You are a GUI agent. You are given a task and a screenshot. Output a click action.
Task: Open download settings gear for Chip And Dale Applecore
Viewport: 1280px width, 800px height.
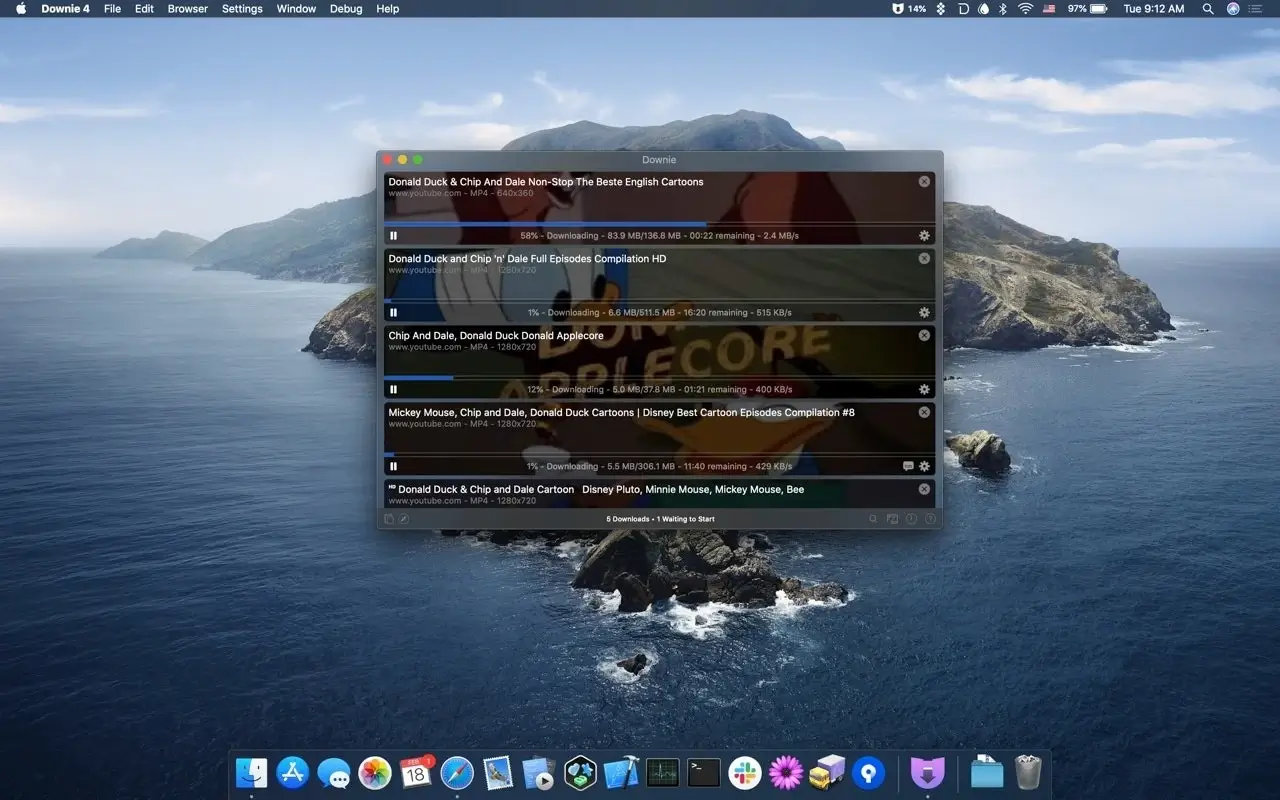(x=924, y=389)
